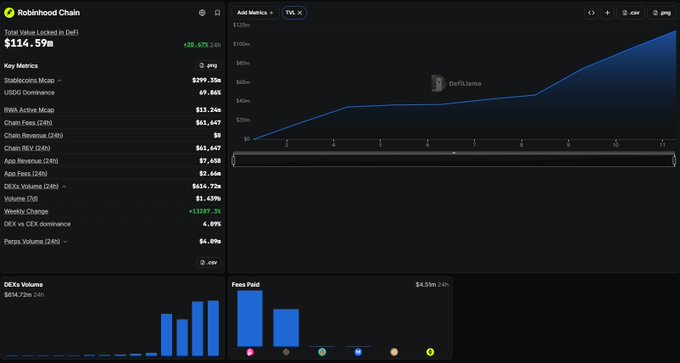Click the last bar in DEXs Volume chart
This screenshot has height=363, width=680.
(213, 328)
